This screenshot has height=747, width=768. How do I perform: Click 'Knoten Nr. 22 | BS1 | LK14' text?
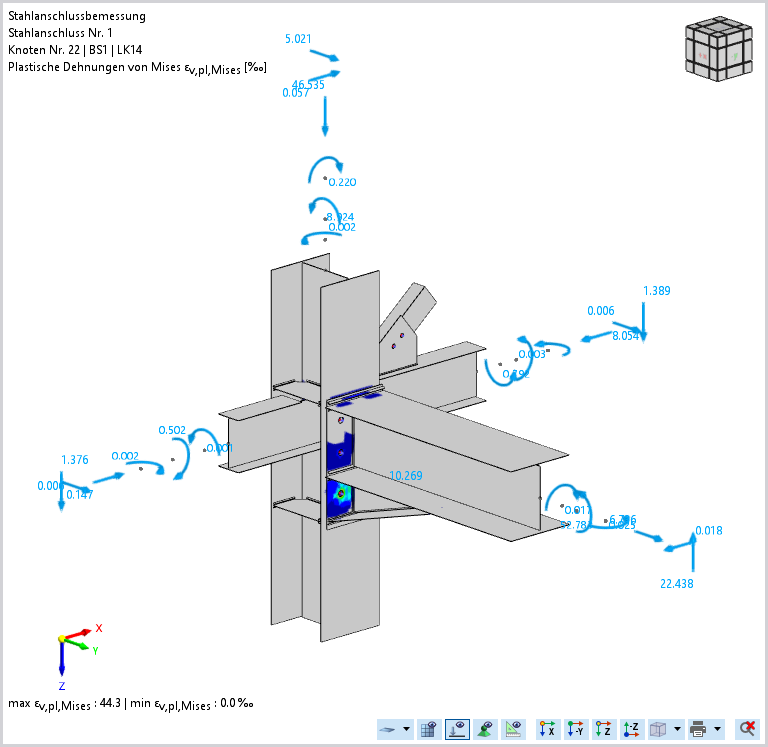(x=75, y=50)
